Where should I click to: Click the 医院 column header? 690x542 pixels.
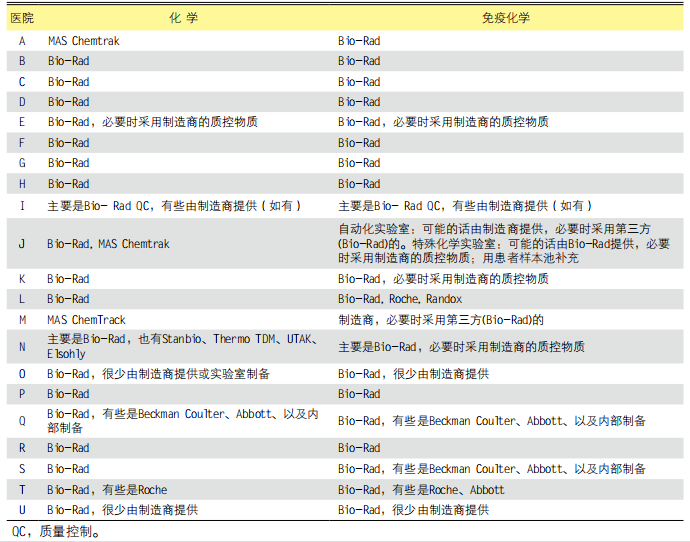click(x=22, y=18)
